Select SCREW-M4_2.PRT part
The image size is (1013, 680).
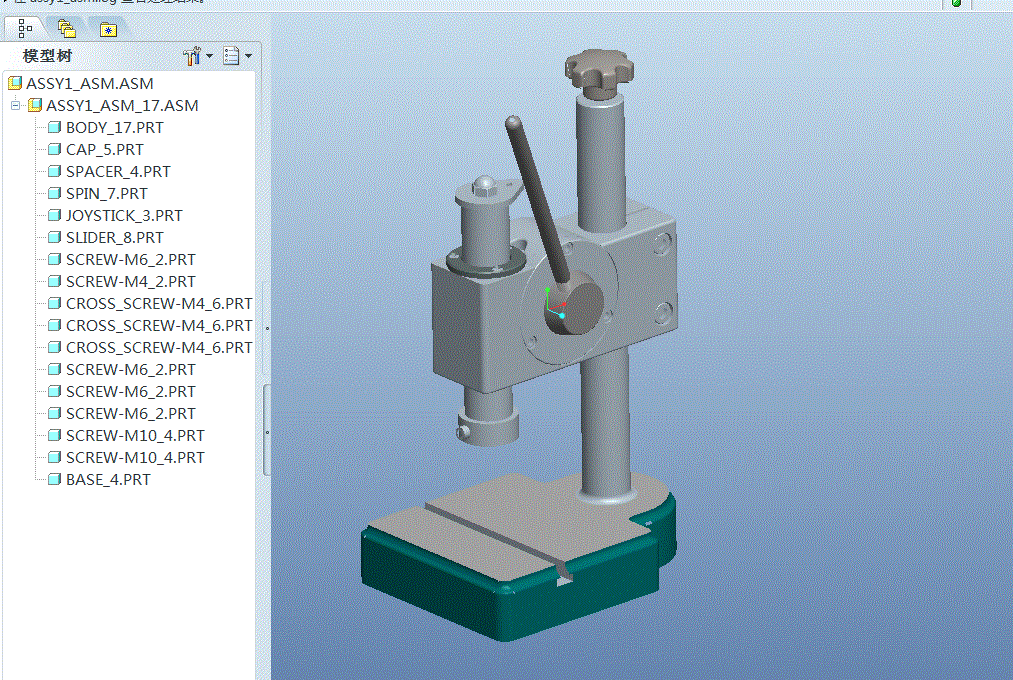131,281
